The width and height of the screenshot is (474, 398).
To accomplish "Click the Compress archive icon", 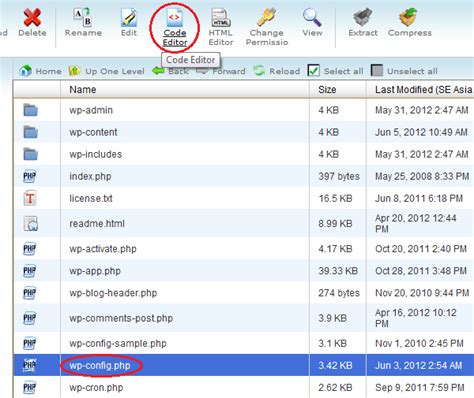I will point(409,17).
